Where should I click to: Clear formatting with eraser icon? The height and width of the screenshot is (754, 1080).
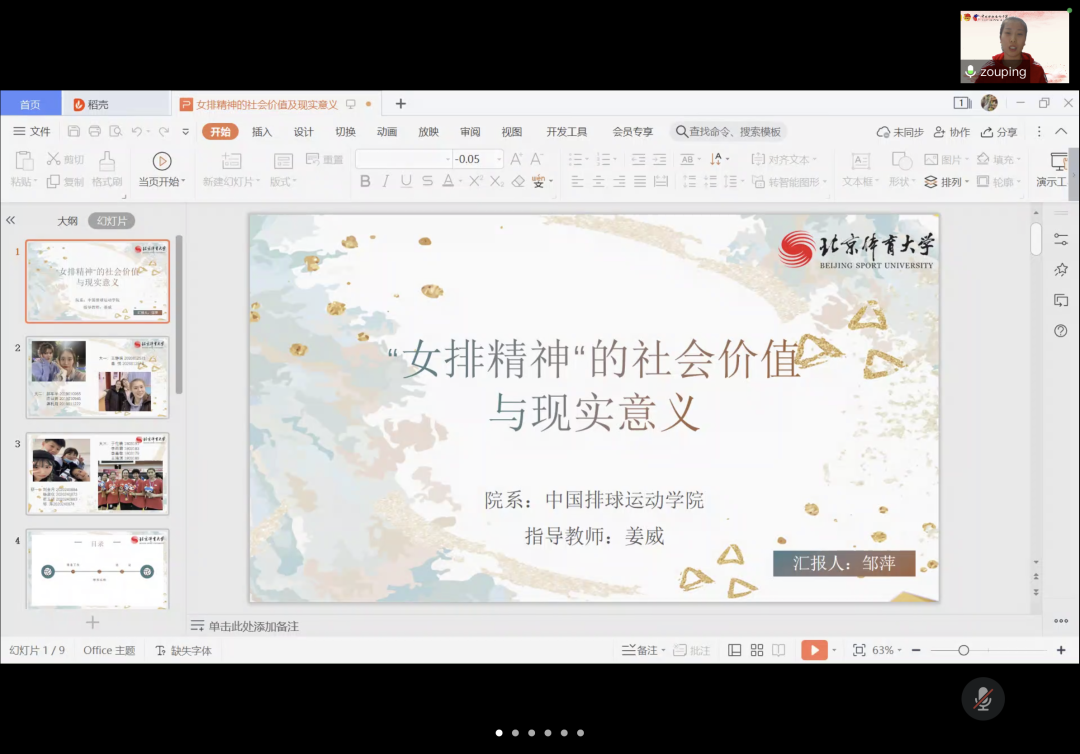click(518, 181)
